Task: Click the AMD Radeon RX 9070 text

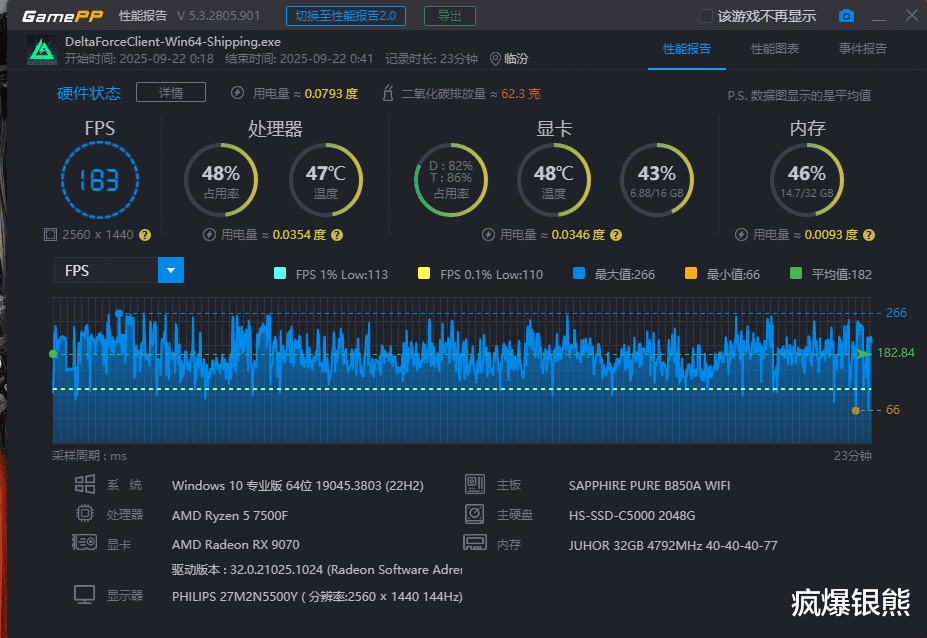Action: 236,544
